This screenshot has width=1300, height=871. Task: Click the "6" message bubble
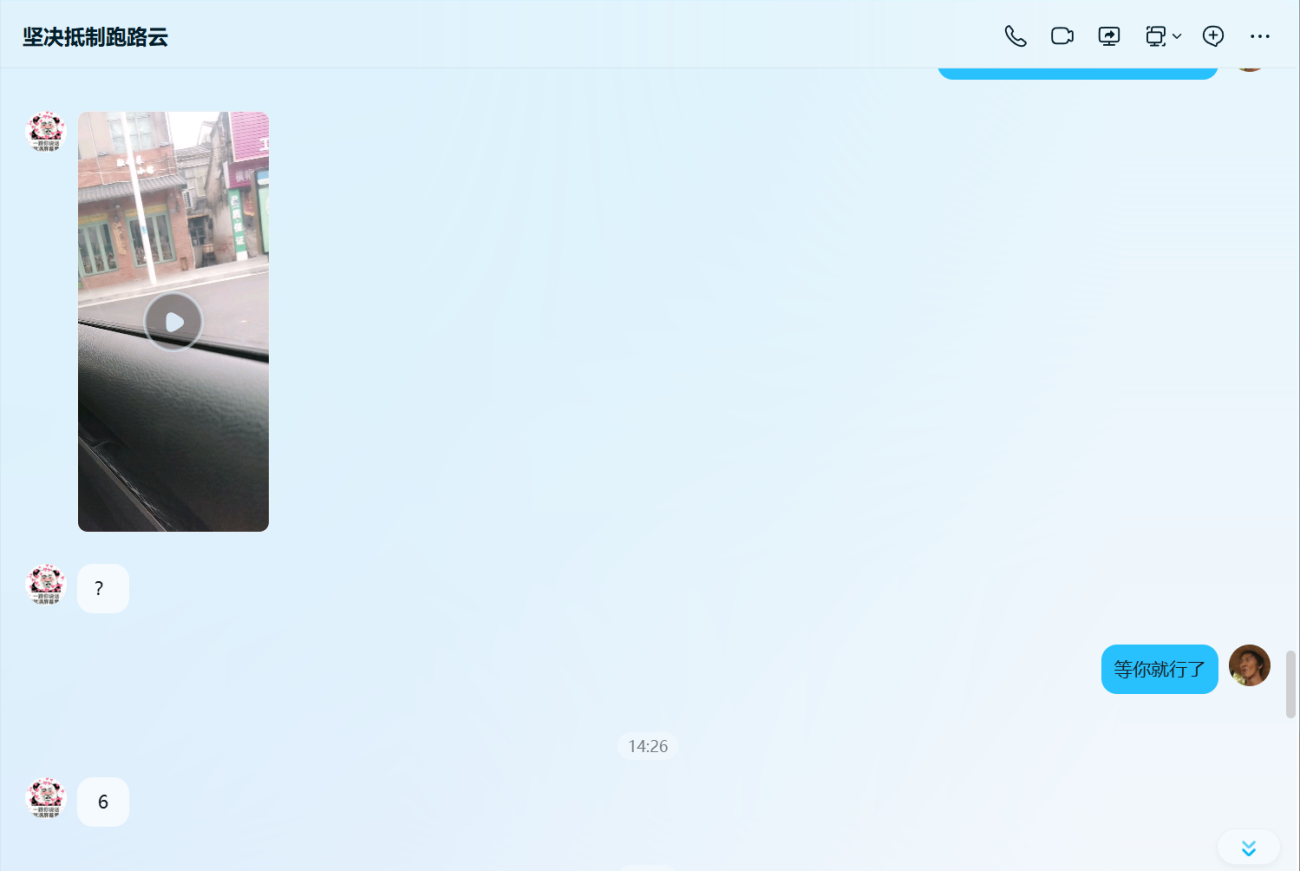pos(103,802)
